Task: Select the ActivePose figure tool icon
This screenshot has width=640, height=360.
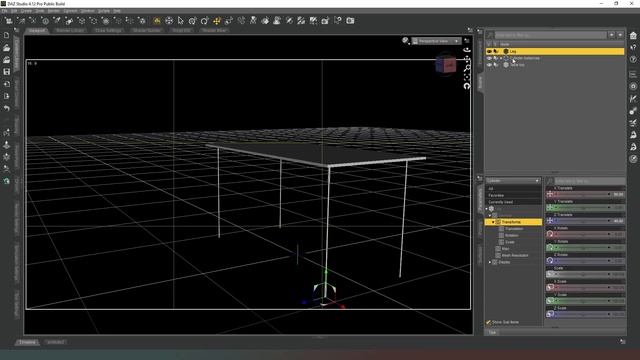Action: [253, 21]
